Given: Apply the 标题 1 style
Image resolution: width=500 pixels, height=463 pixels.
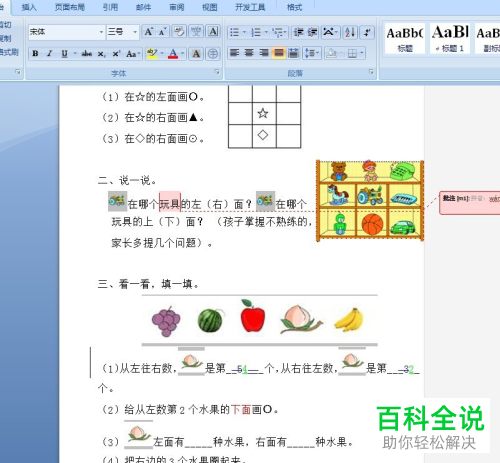Looking at the screenshot, I should click(450, 38).
